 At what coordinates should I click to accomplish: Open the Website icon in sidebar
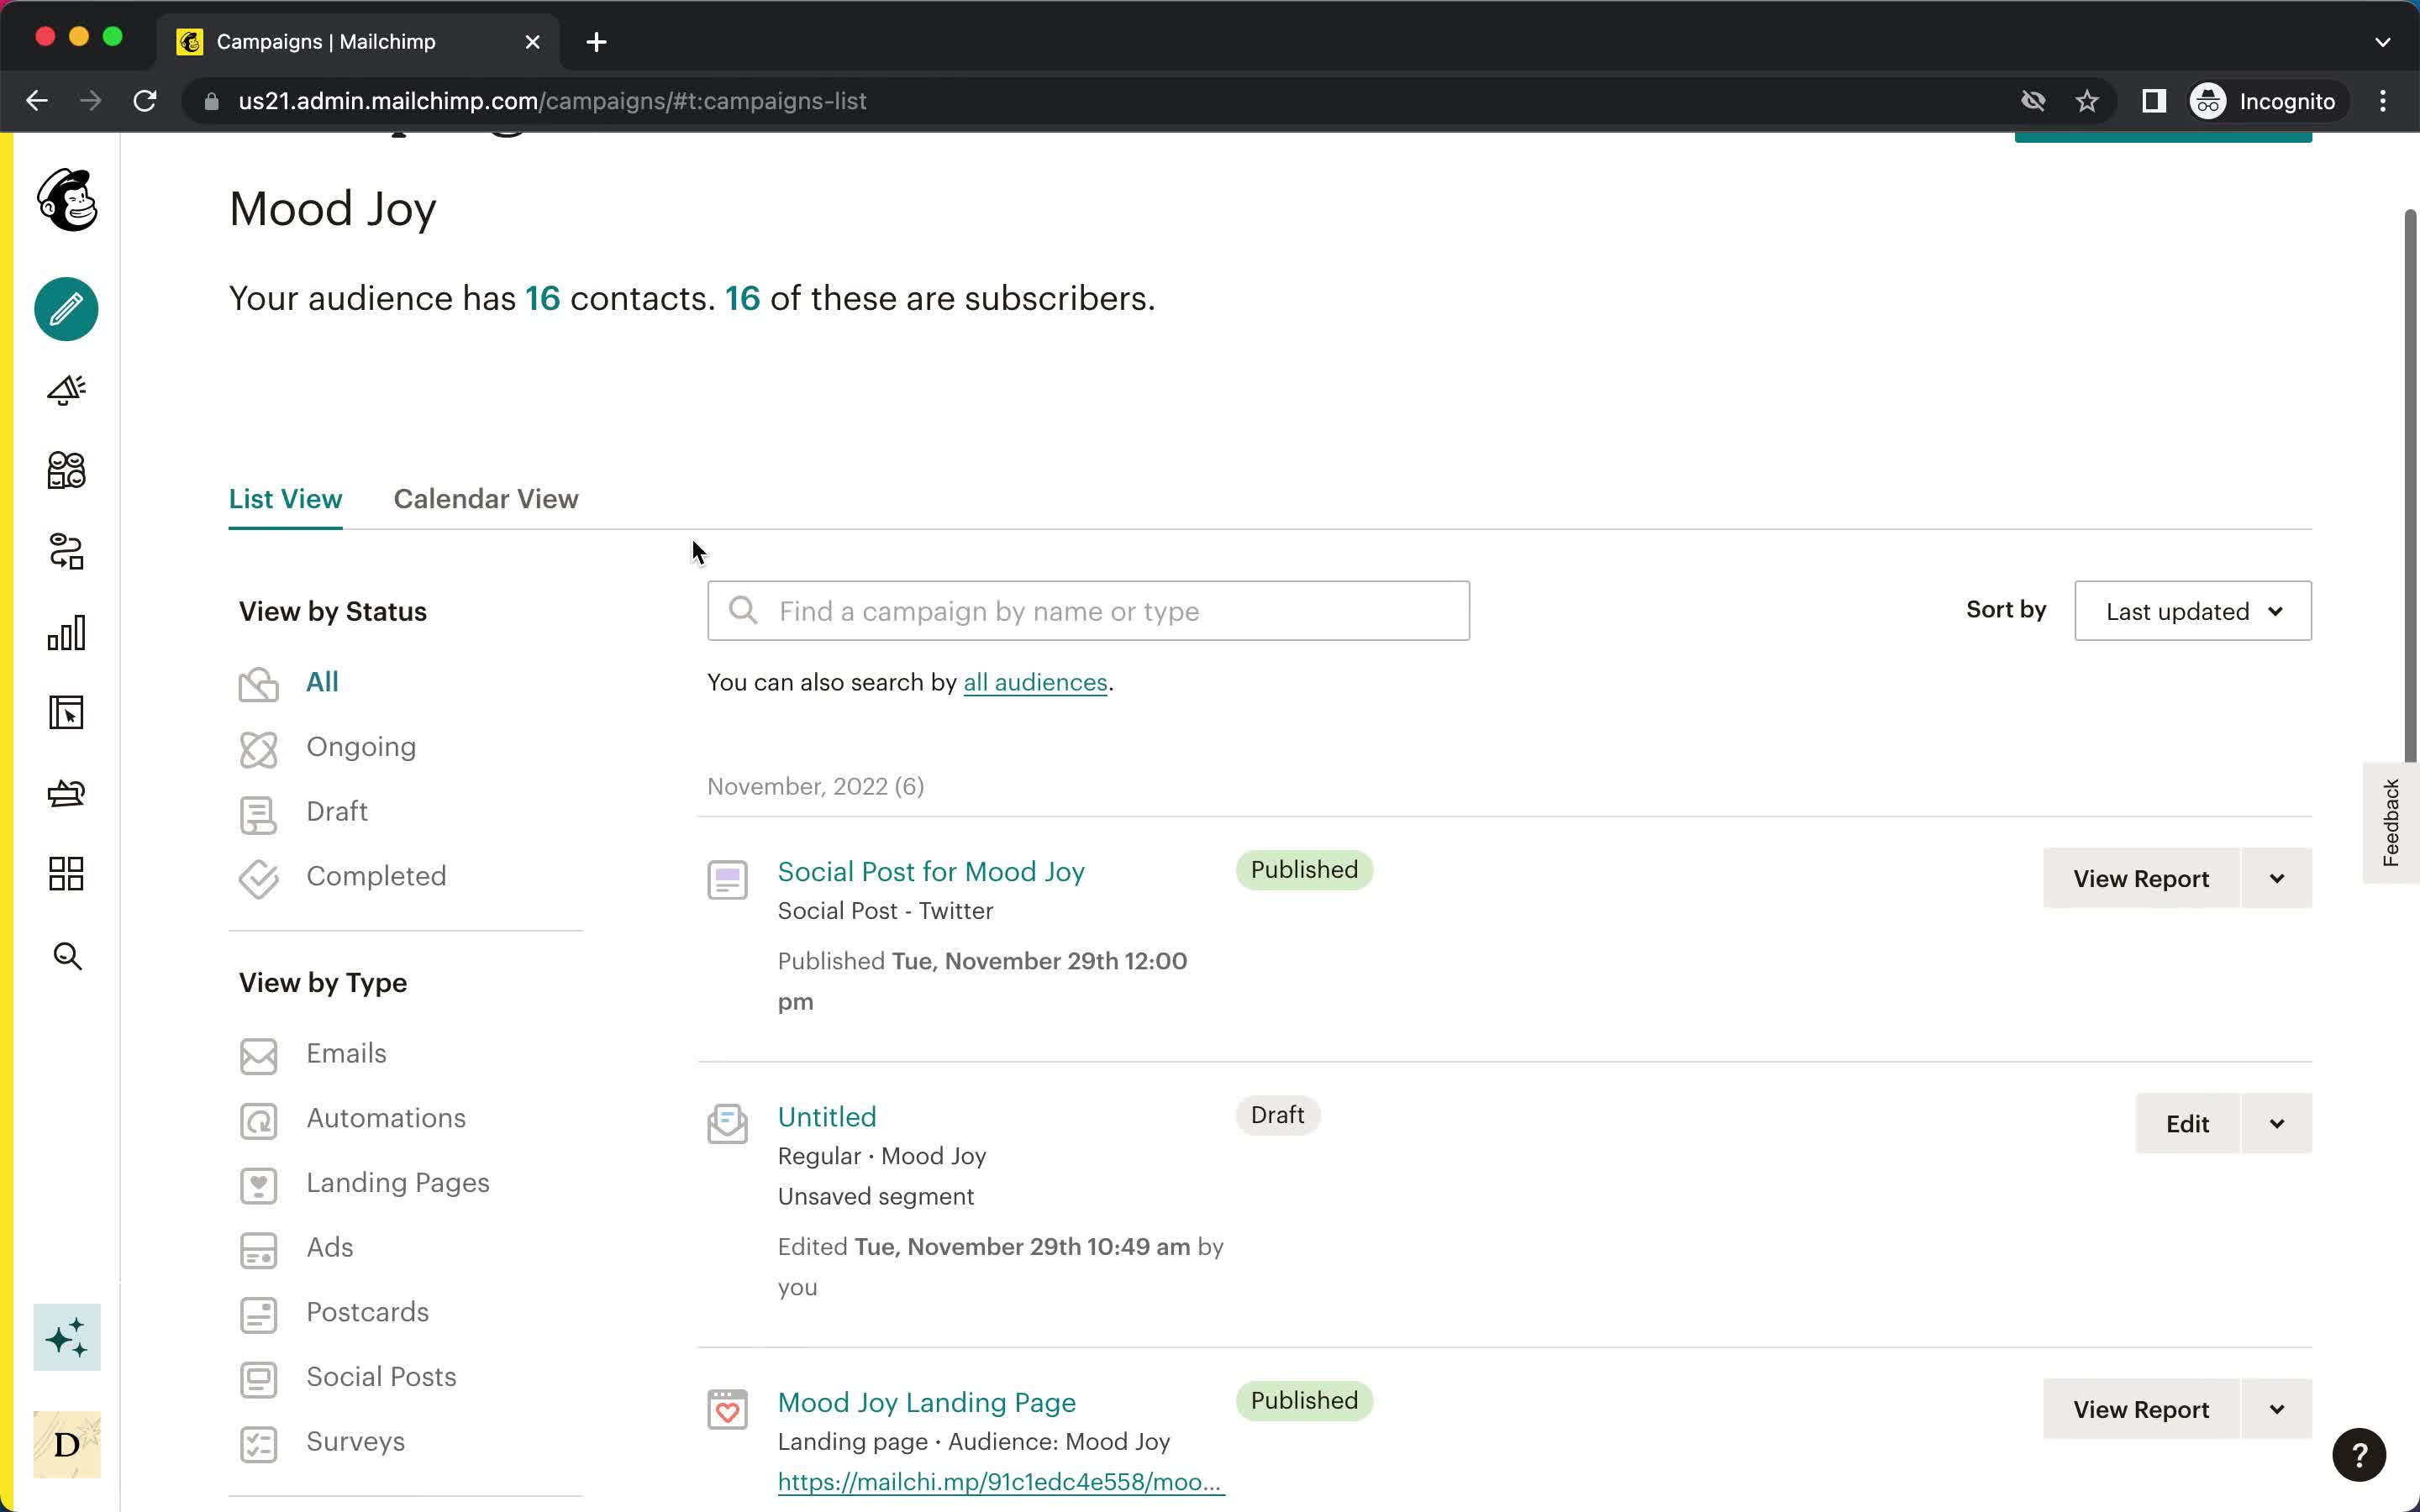(x=67, y=713)
